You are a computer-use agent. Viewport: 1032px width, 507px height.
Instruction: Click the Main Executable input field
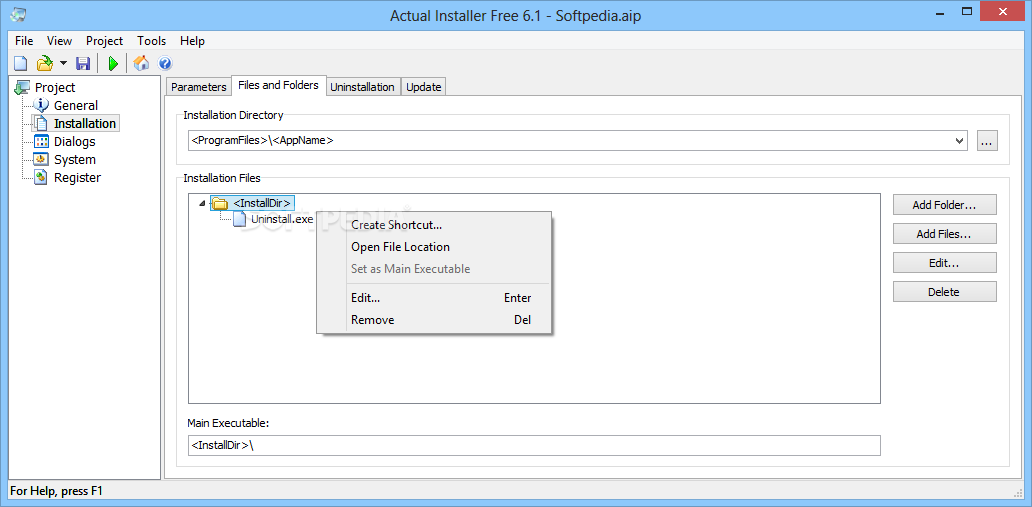pos(534,445)
